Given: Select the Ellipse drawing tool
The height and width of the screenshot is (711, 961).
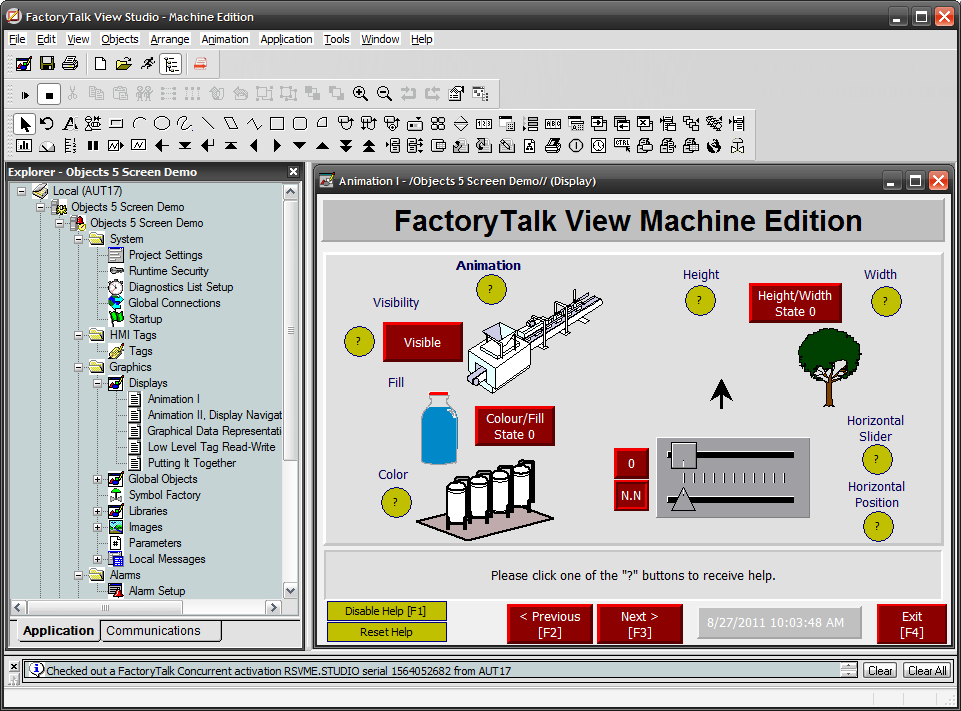Looking at the screenshot, I should 161,123.
